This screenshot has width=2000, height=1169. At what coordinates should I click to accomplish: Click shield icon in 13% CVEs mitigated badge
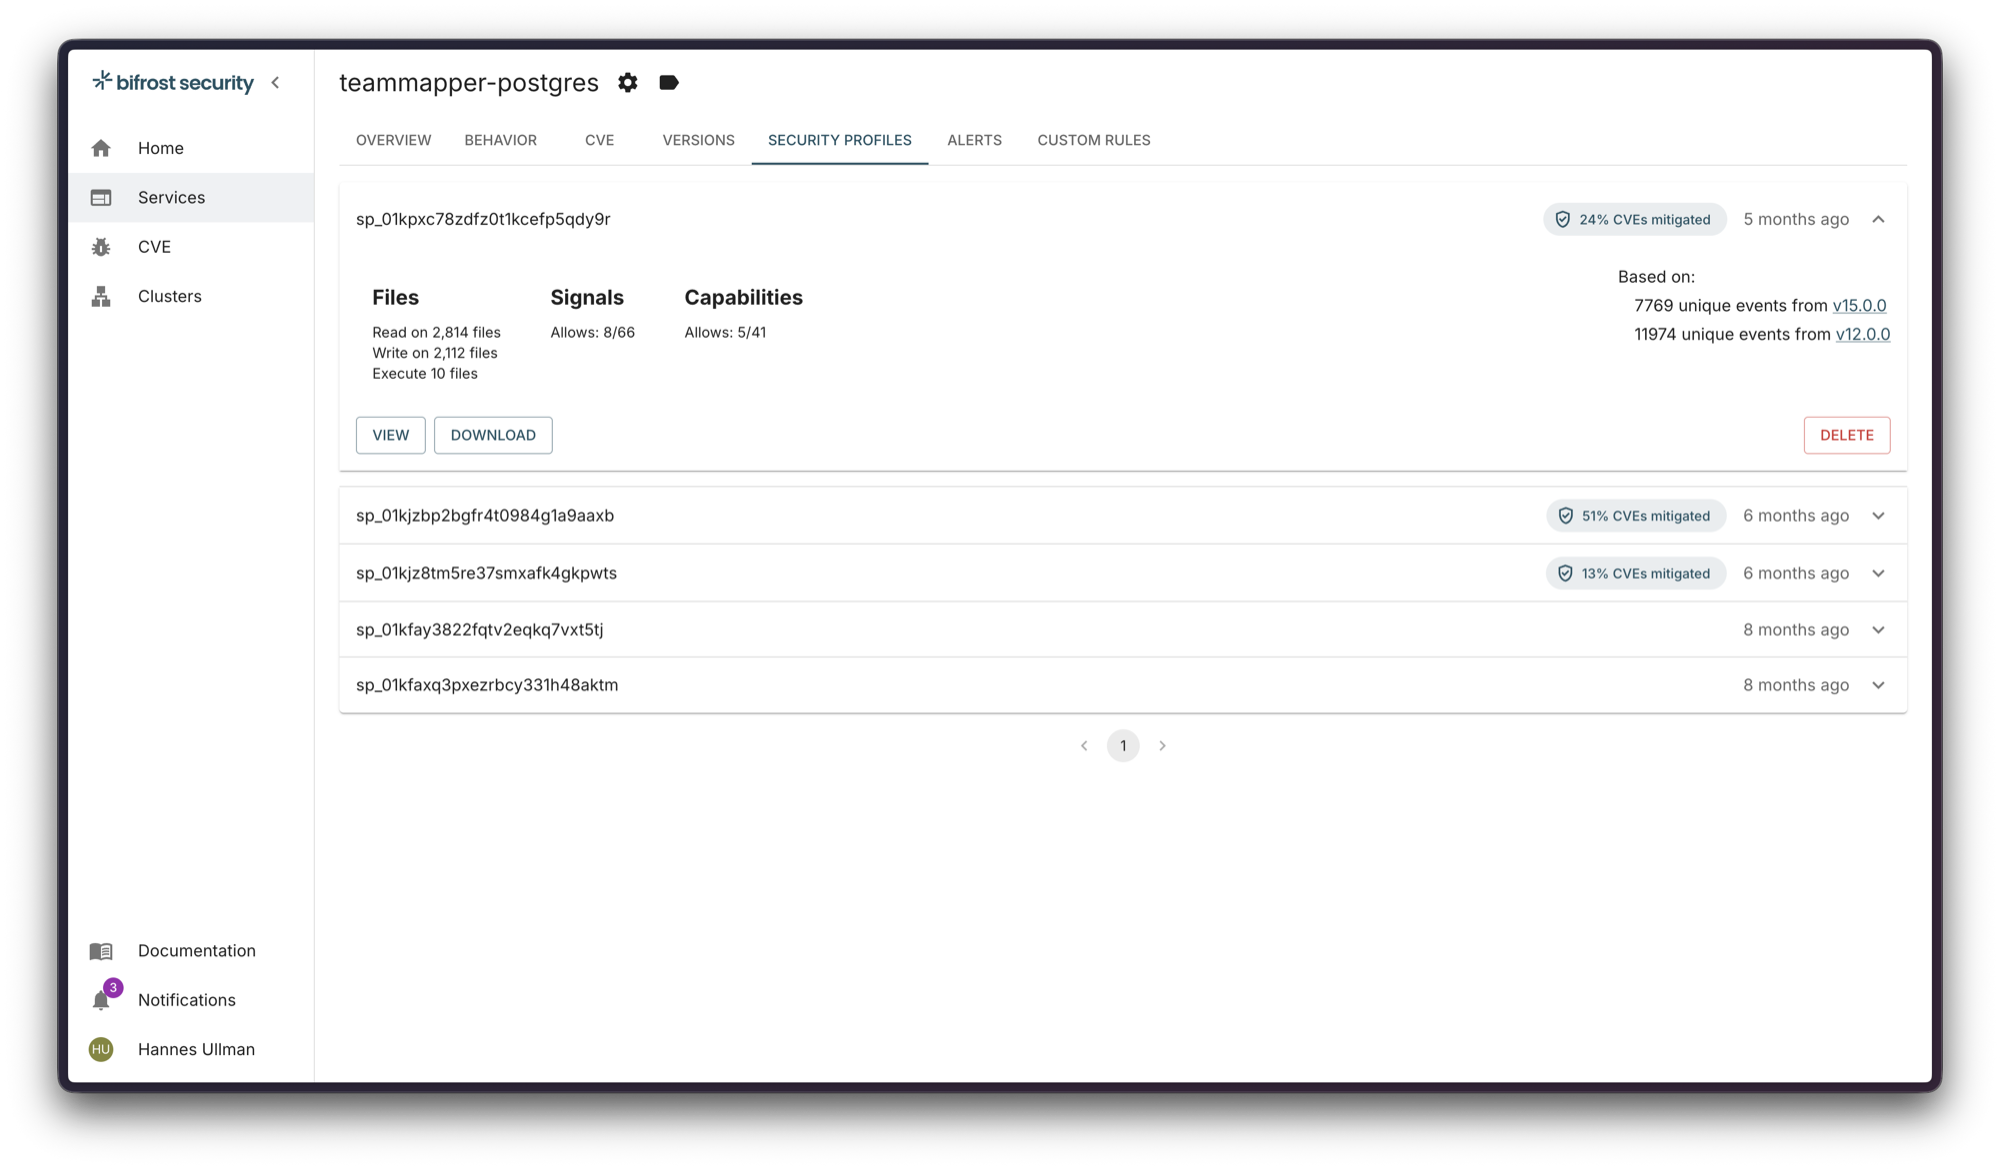[x=1566, y=573]
